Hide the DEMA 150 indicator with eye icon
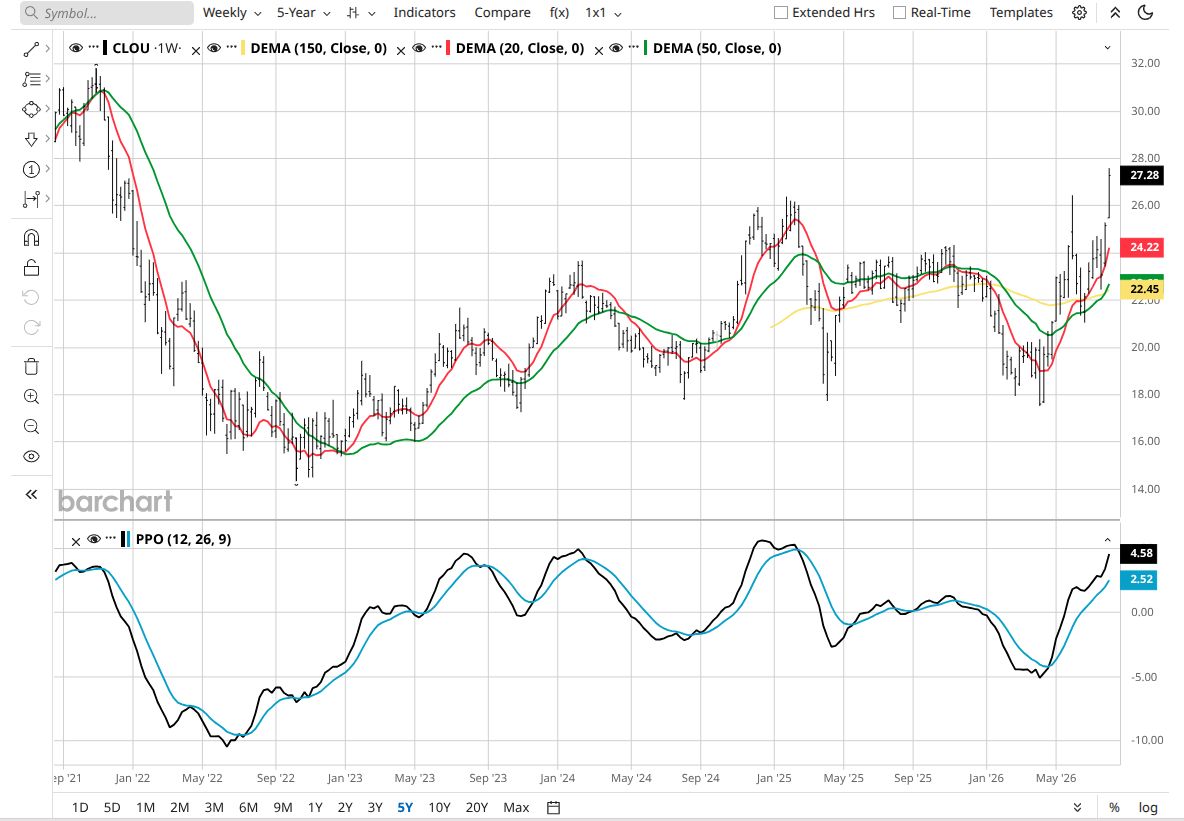The height and width of the screenshot is (821, 1184). pos(214,48)
